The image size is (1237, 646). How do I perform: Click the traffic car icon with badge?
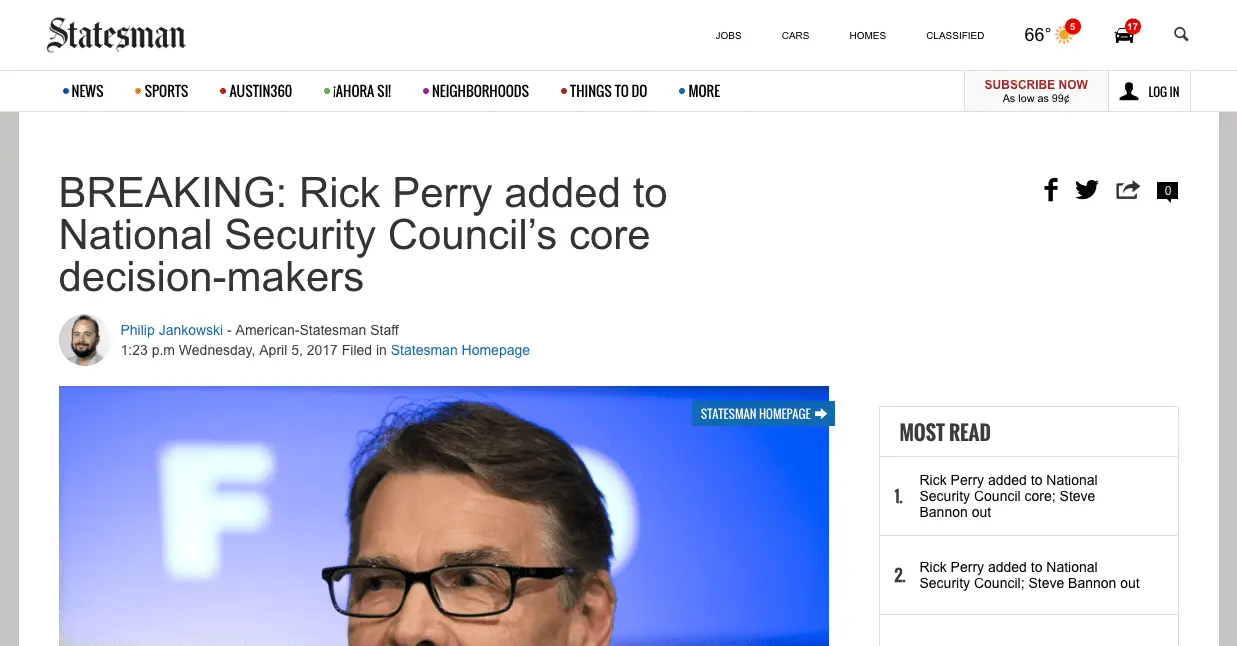point(1126,34)
